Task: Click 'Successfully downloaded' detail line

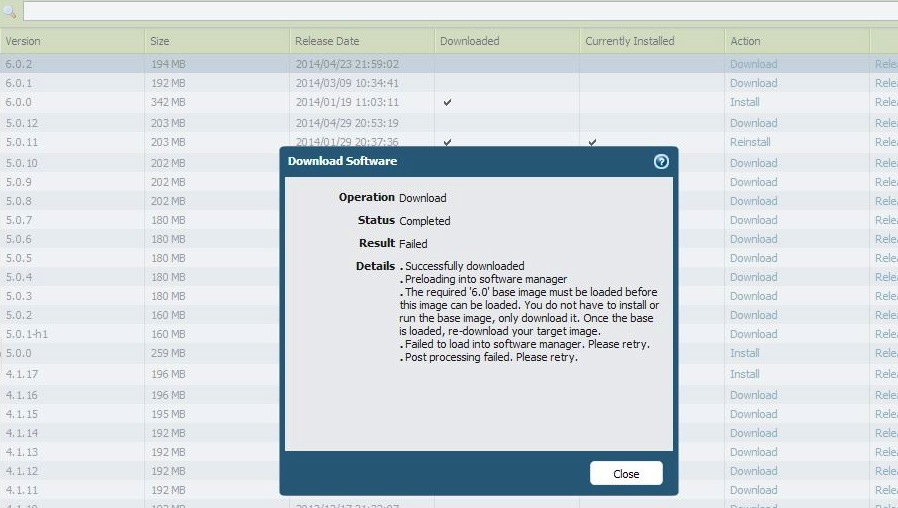Action: point(462,266)
